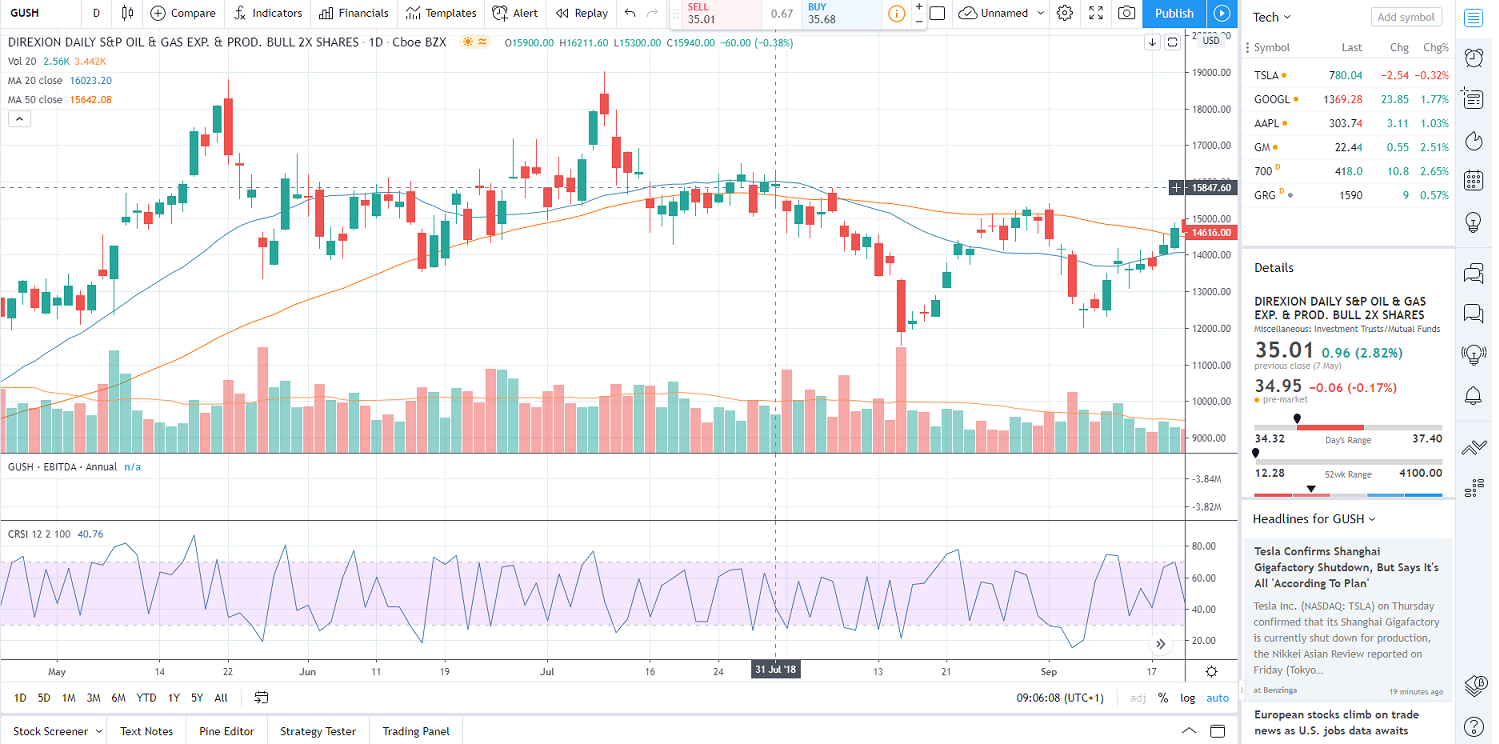The width and height of the screenshot is (1499, 744).
Task: Open the Help question mark icon
Action: 1473,725
